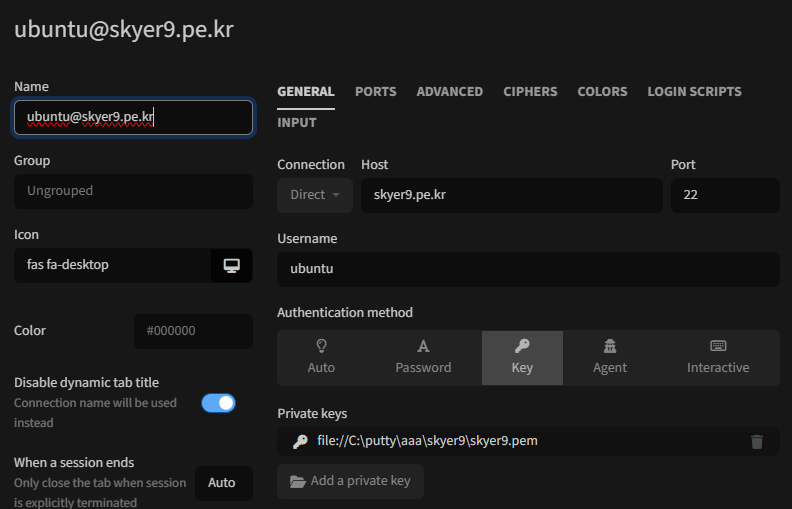Click the Port field showing 22

724,195
